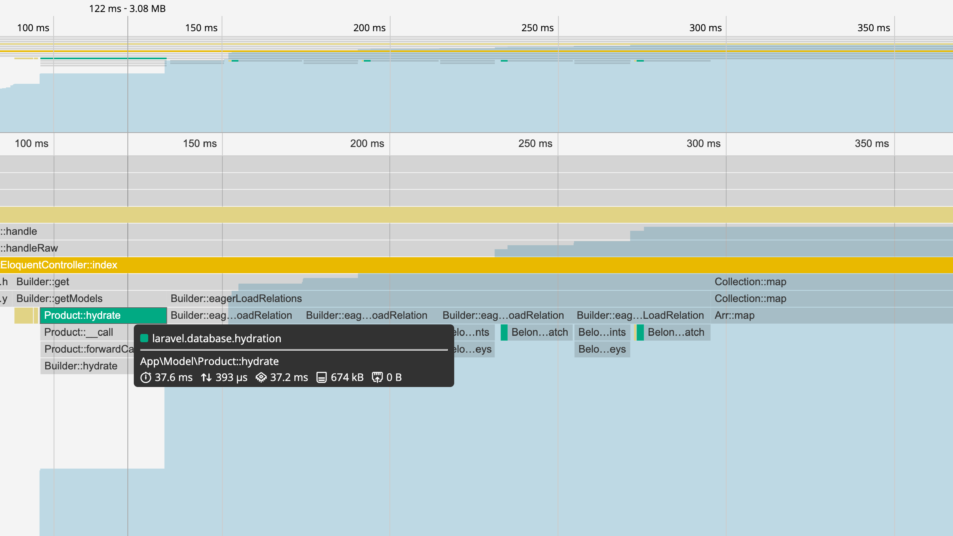Image resolution: width=953 pixels, height=536 pixels.
Task: Click the small yellow block before Product::hydrate
Action: 25,316
